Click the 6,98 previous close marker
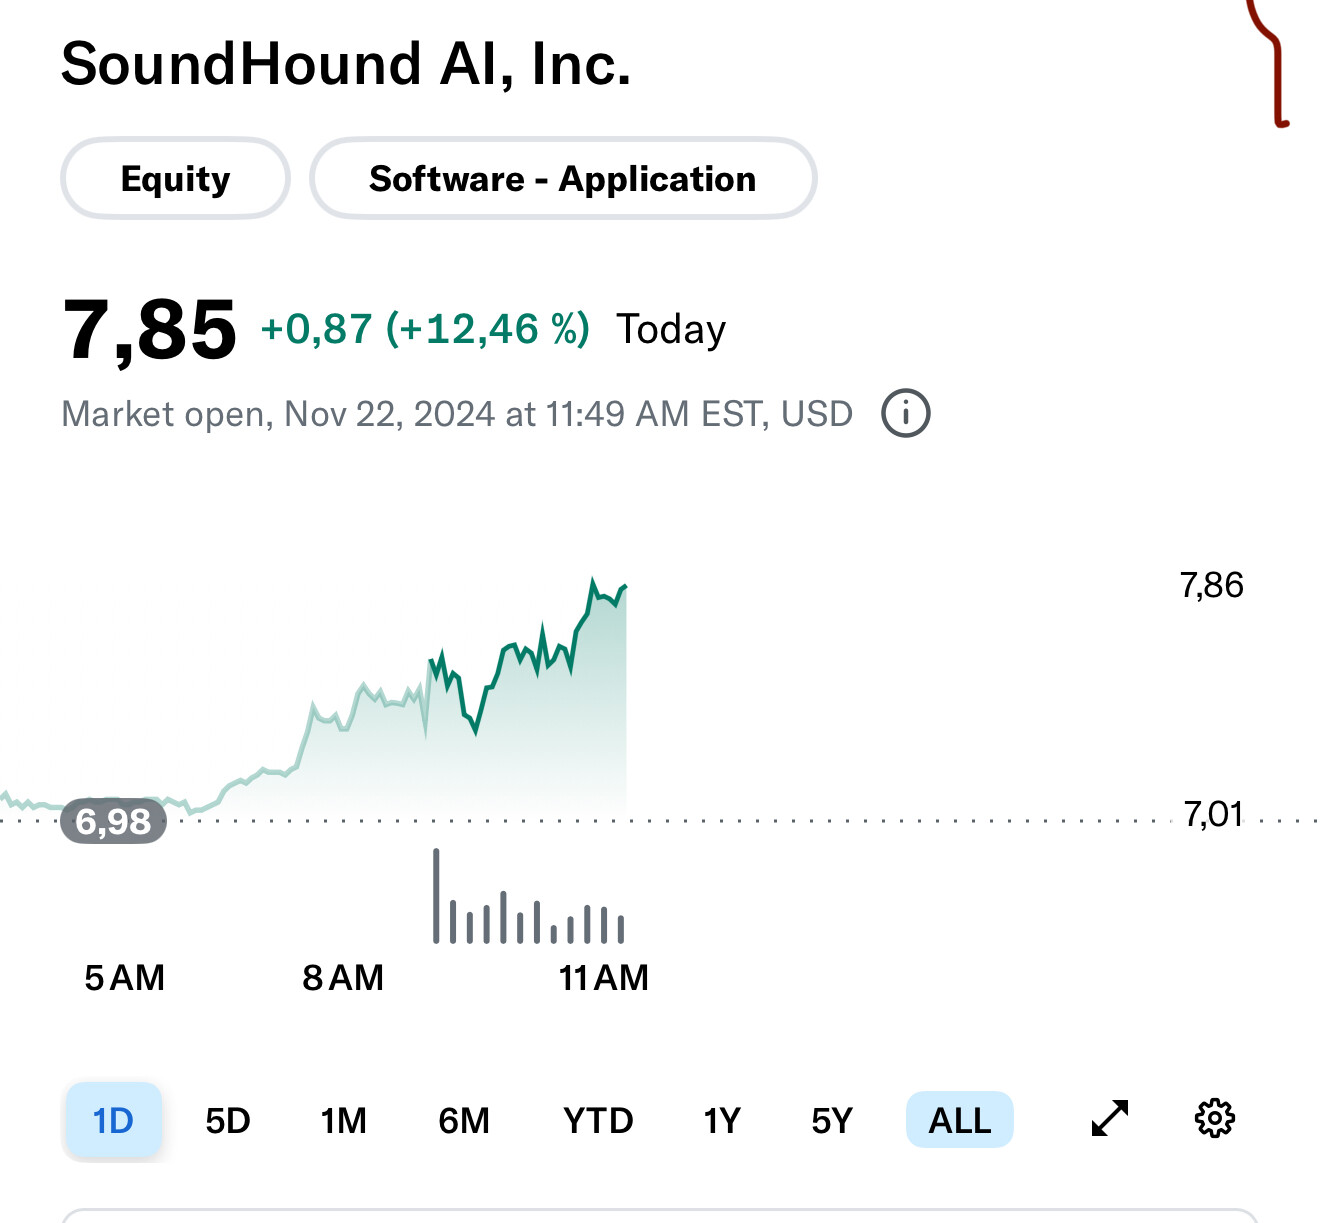 [x=113, y=821]
